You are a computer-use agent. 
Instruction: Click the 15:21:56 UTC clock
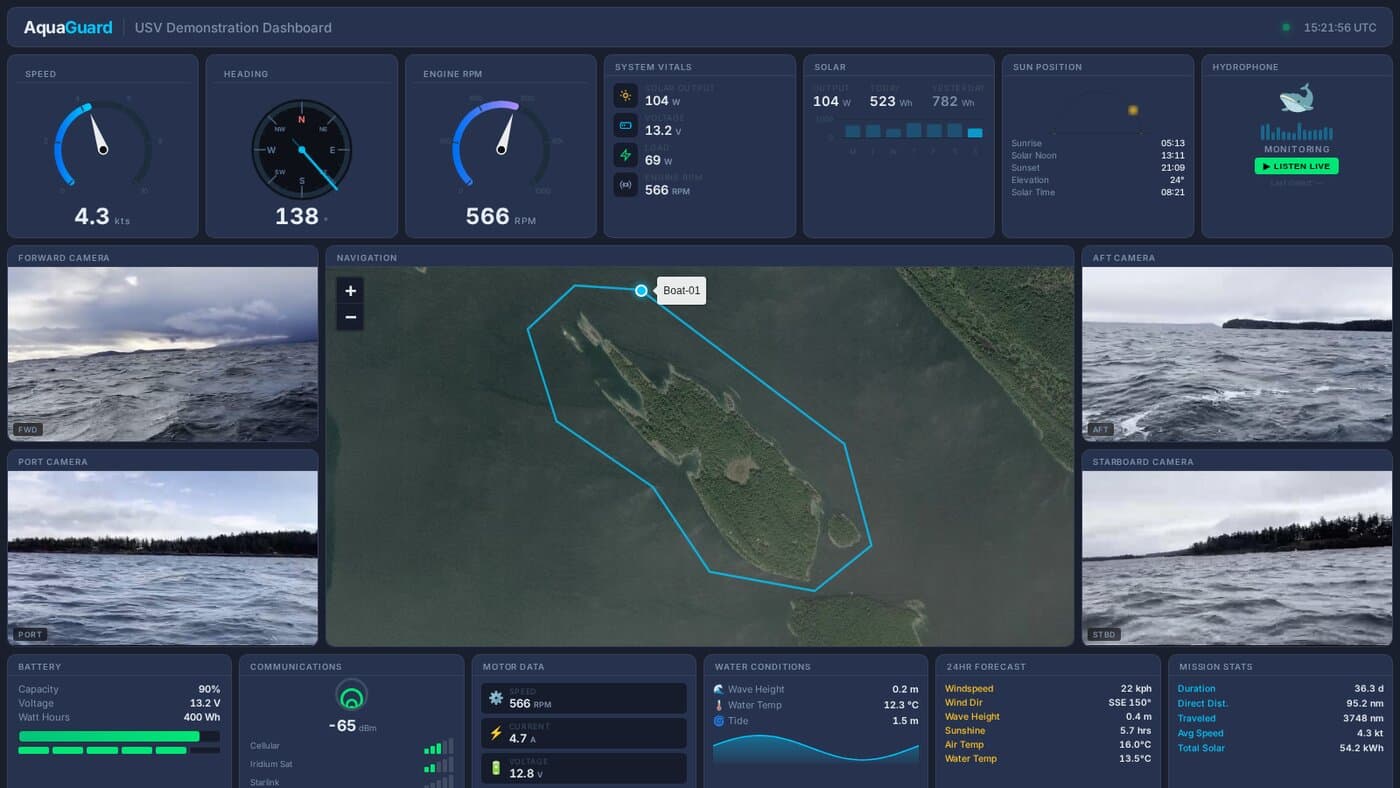1340,28
